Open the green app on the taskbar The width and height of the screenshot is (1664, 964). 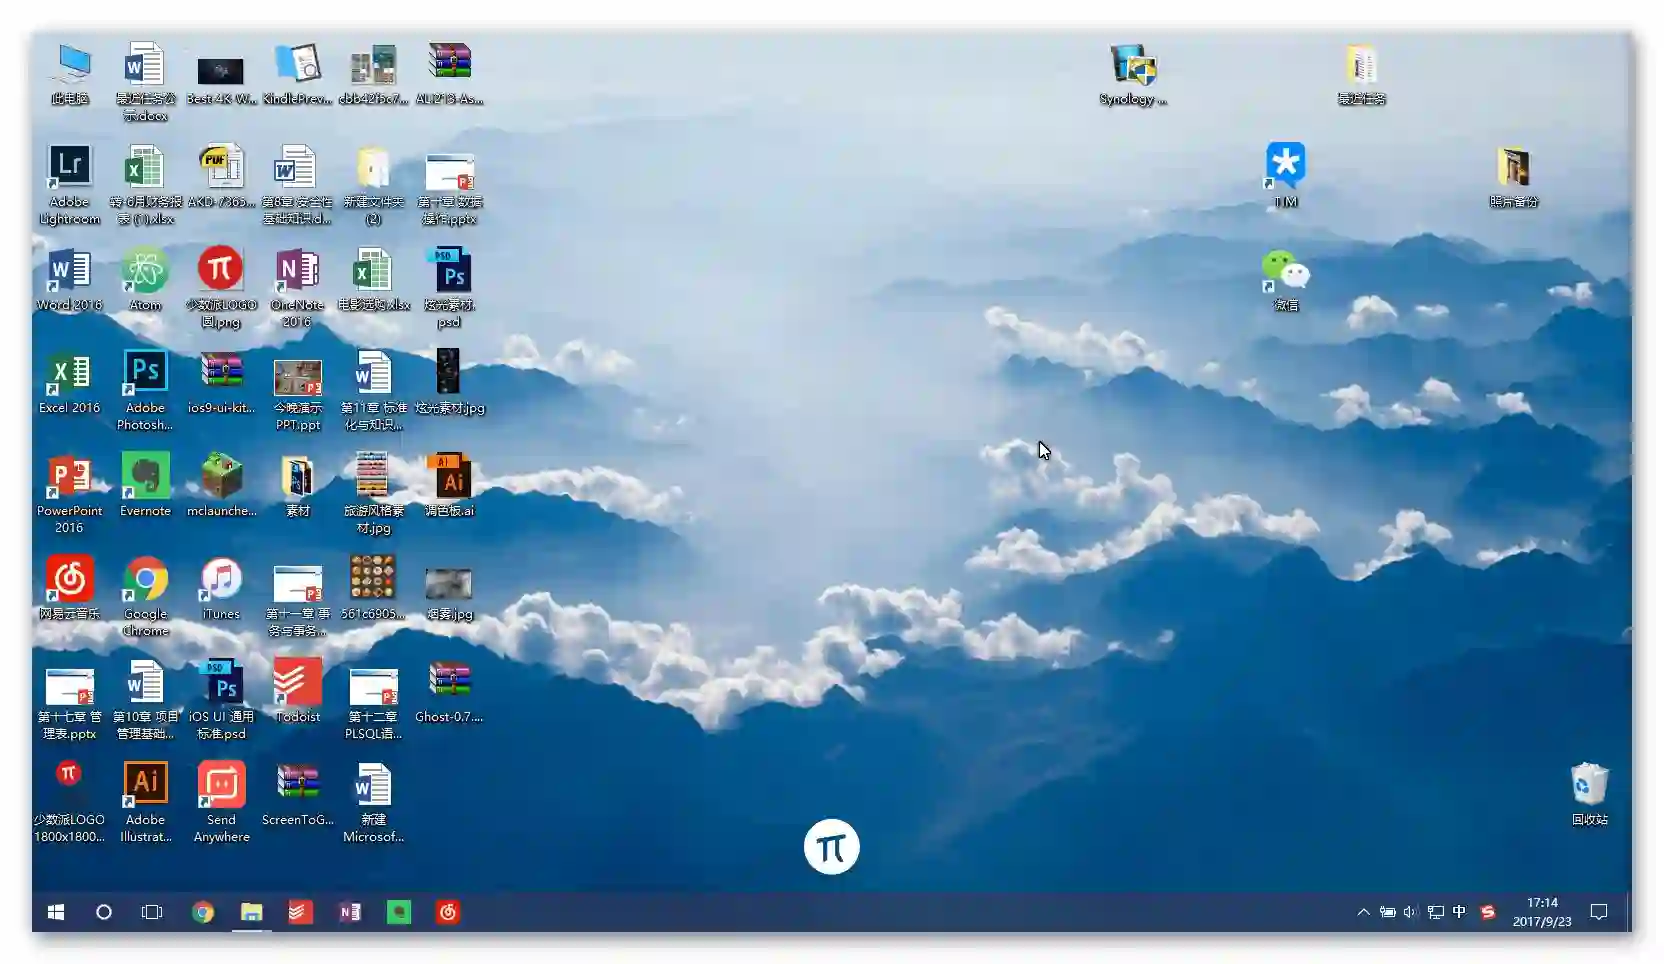pyautogui.click(x=399, y=912)
